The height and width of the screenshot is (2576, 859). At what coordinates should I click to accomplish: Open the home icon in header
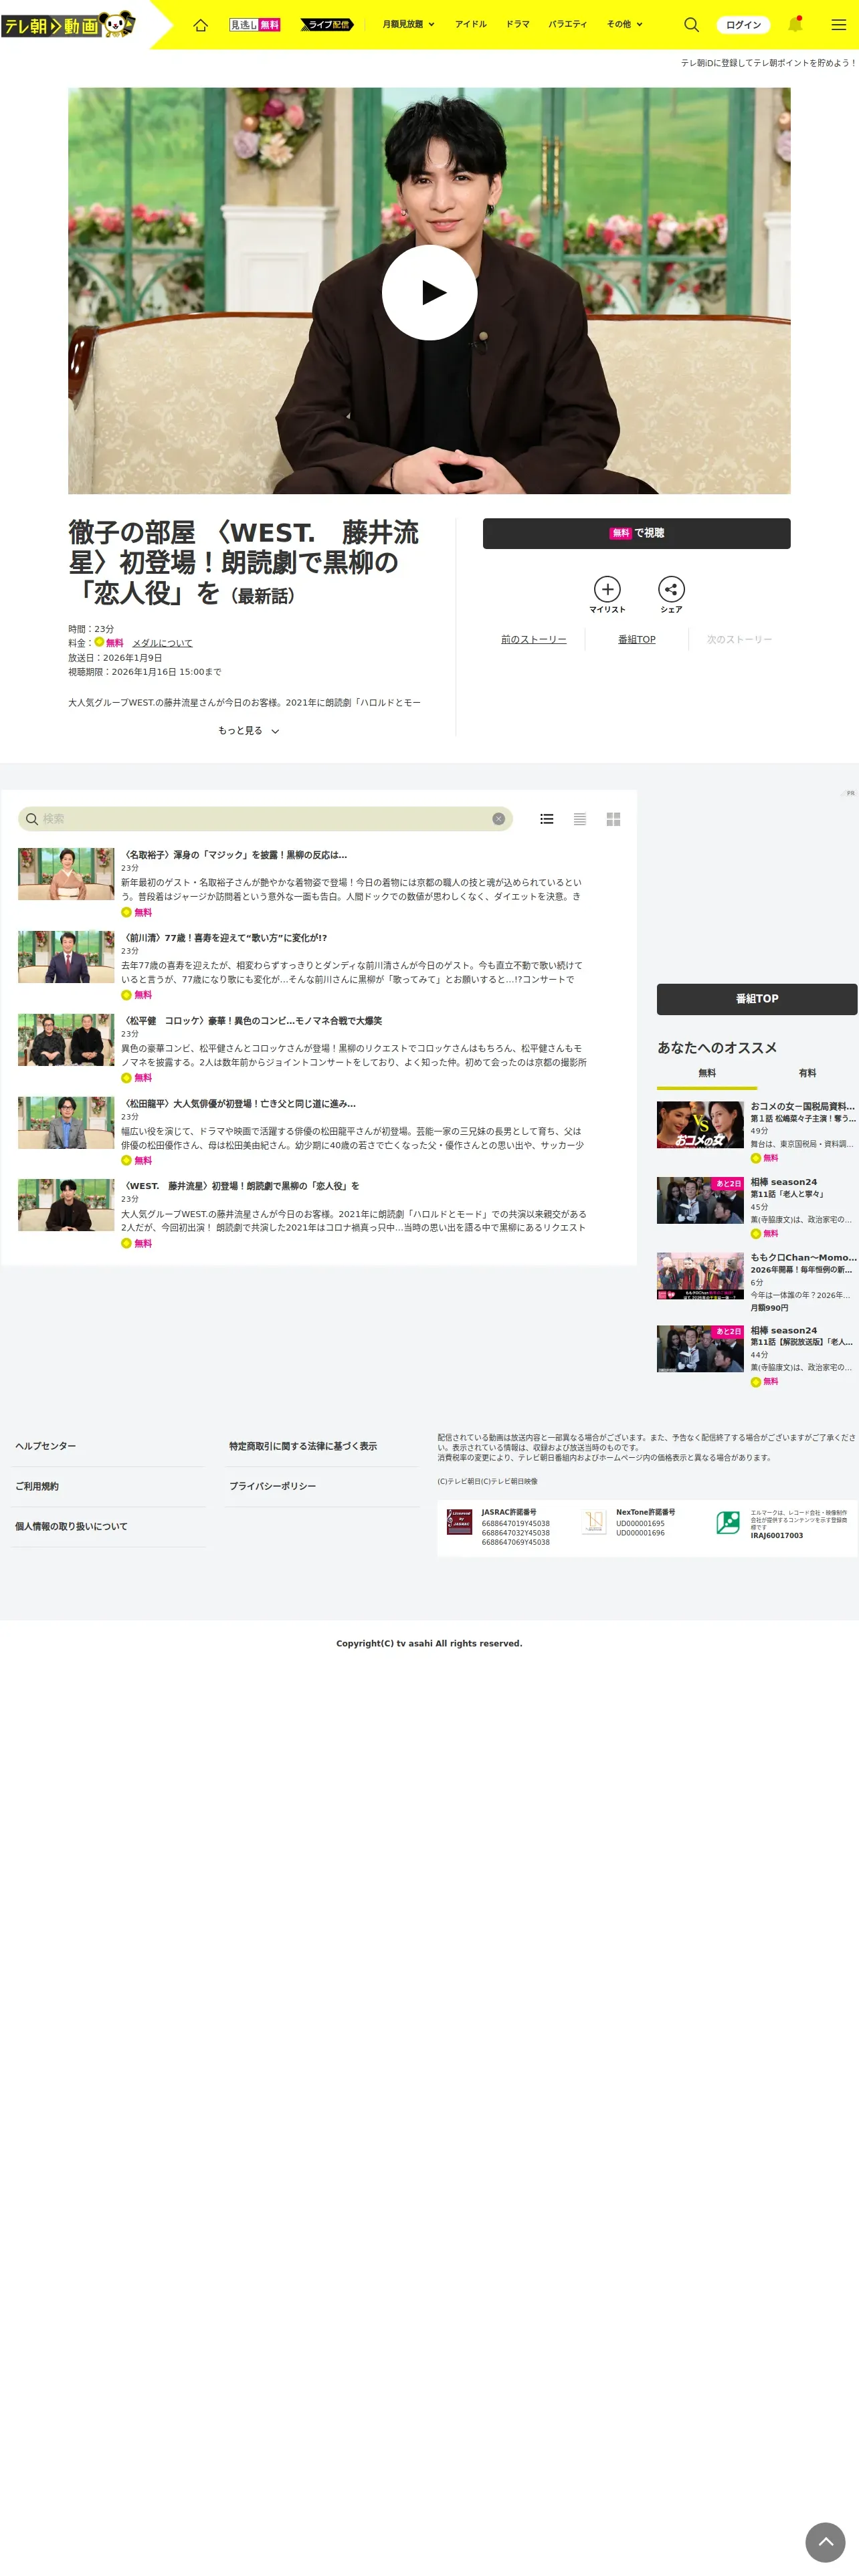point(201,25)
